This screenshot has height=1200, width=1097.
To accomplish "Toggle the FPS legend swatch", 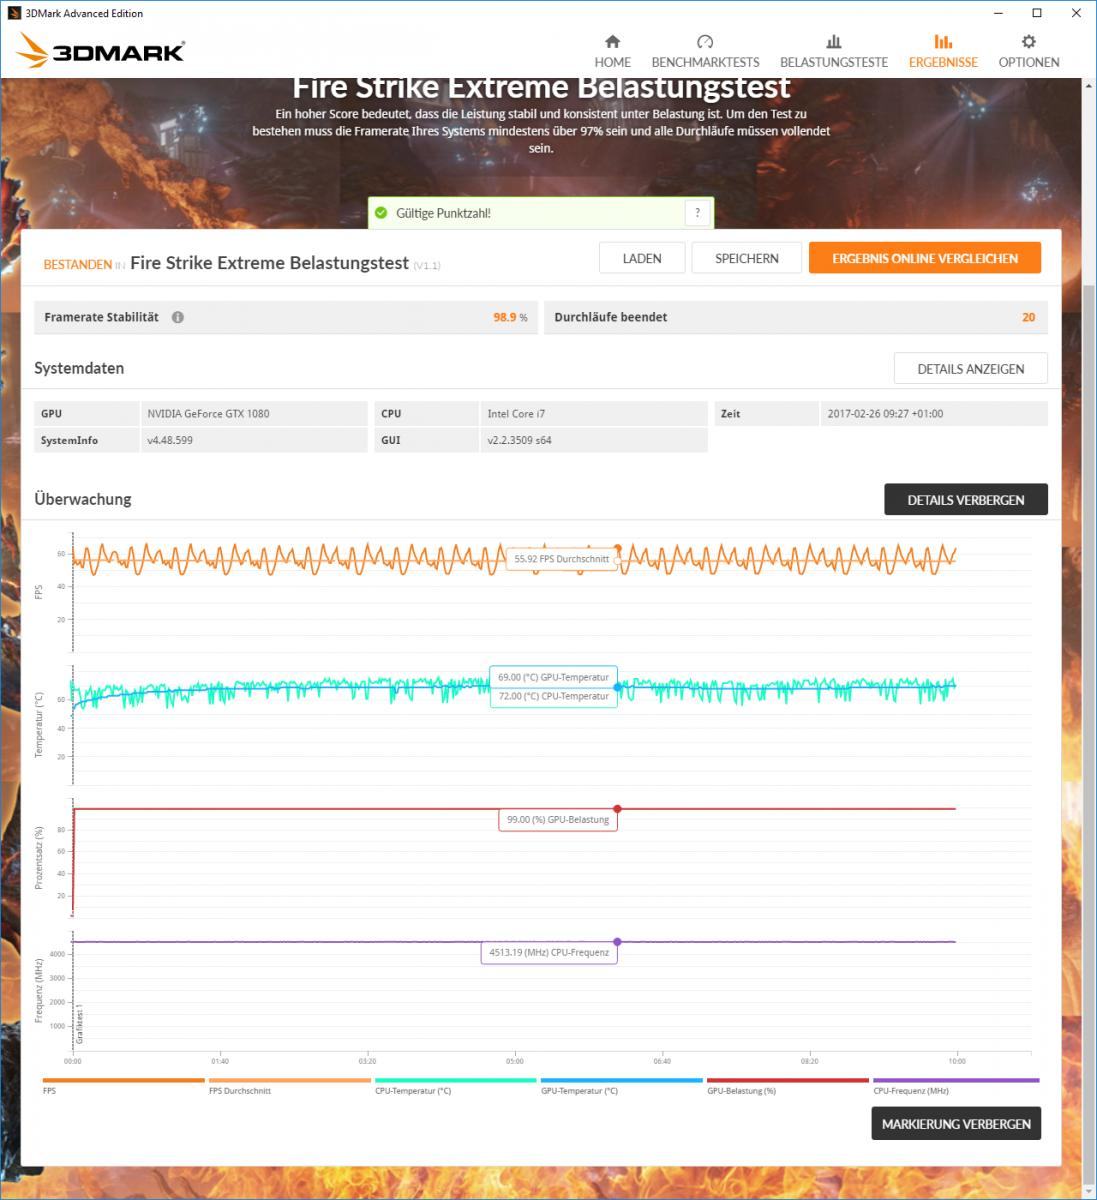I will tap(123, 1081).
